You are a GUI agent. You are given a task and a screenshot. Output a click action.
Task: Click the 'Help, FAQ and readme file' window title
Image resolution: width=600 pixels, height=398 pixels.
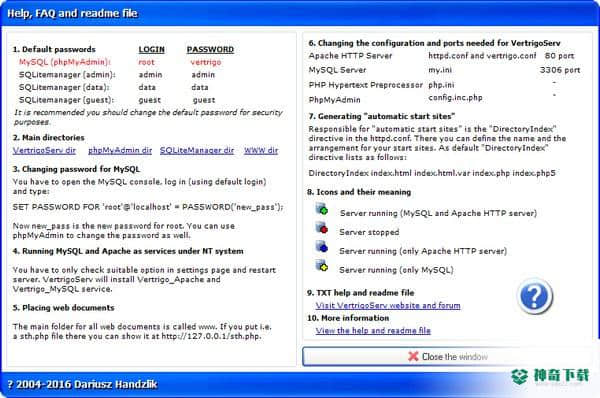pos(72,13)
